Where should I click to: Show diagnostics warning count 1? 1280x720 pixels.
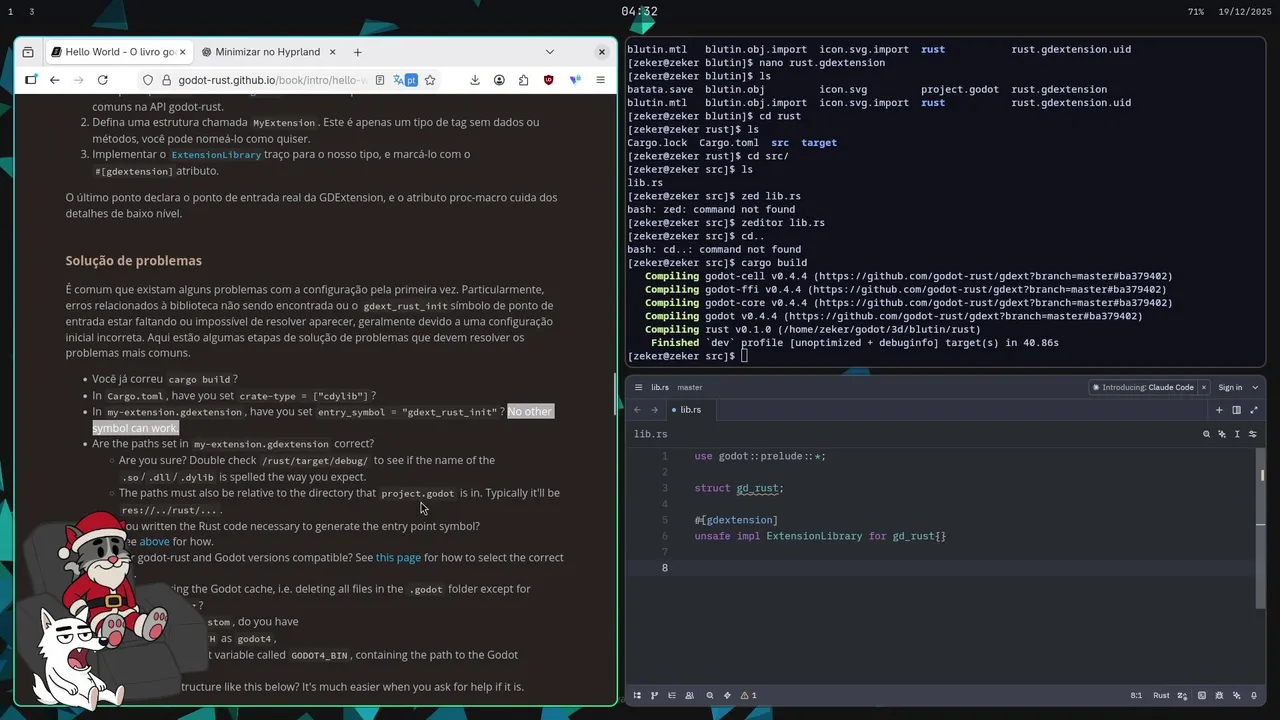[749, 695]
